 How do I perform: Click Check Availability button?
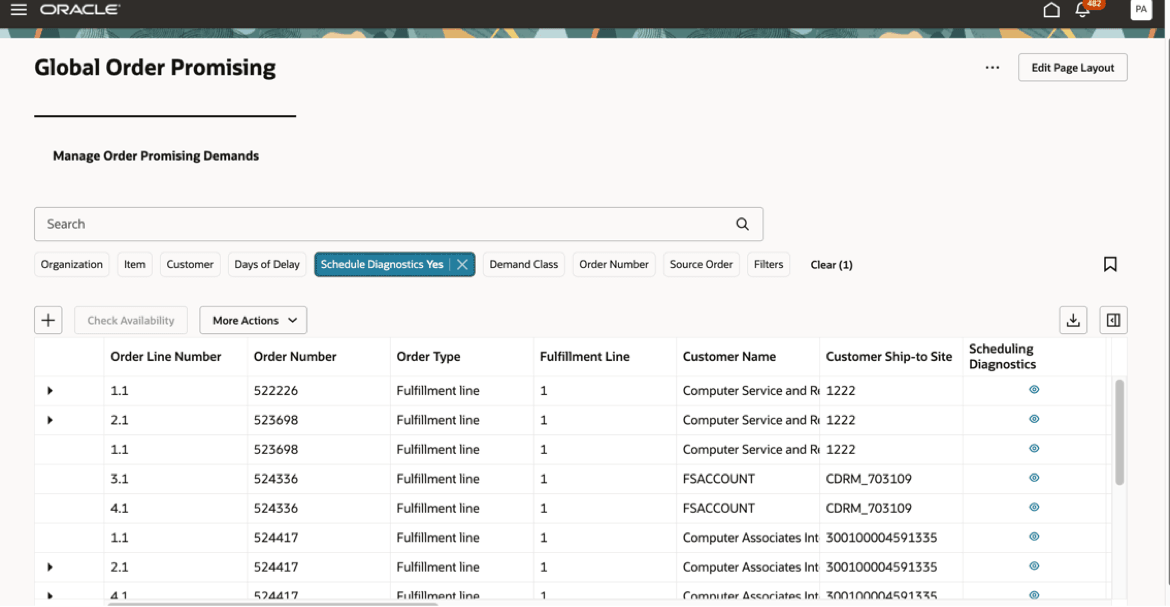pos(131,320)
